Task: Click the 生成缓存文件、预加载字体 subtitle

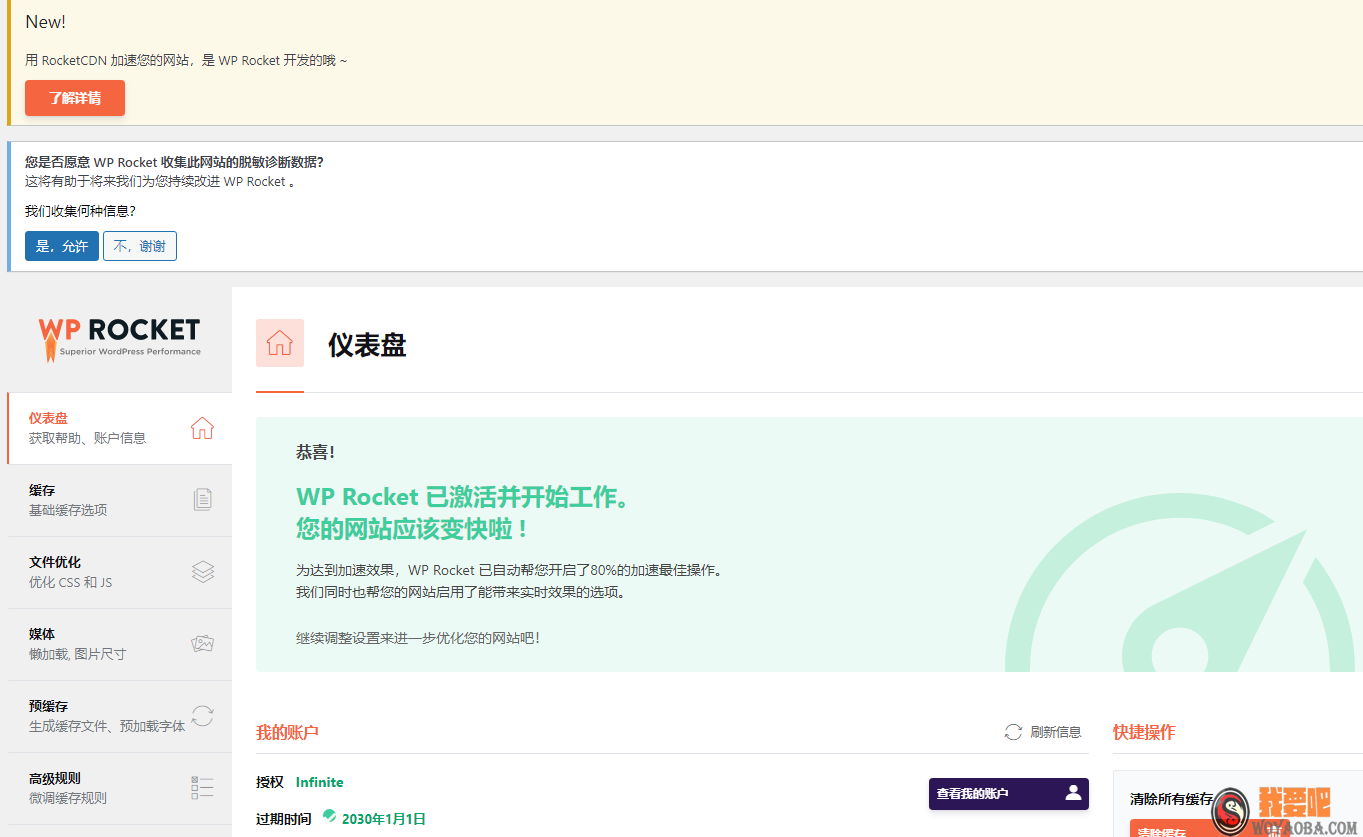Action: pyautogui.click(x=107, y=726)
